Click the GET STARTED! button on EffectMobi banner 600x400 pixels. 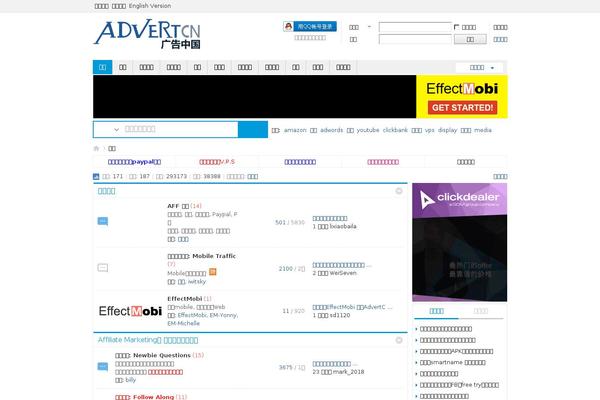pyautogui.click(x=462, y=108)
